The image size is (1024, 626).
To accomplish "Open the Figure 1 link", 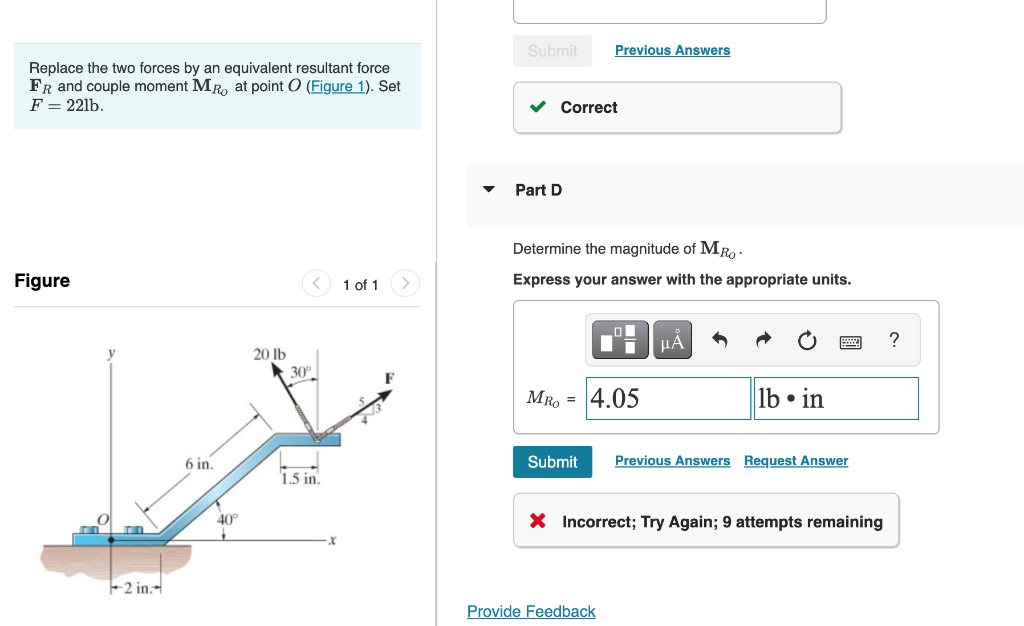I will 338,86.
